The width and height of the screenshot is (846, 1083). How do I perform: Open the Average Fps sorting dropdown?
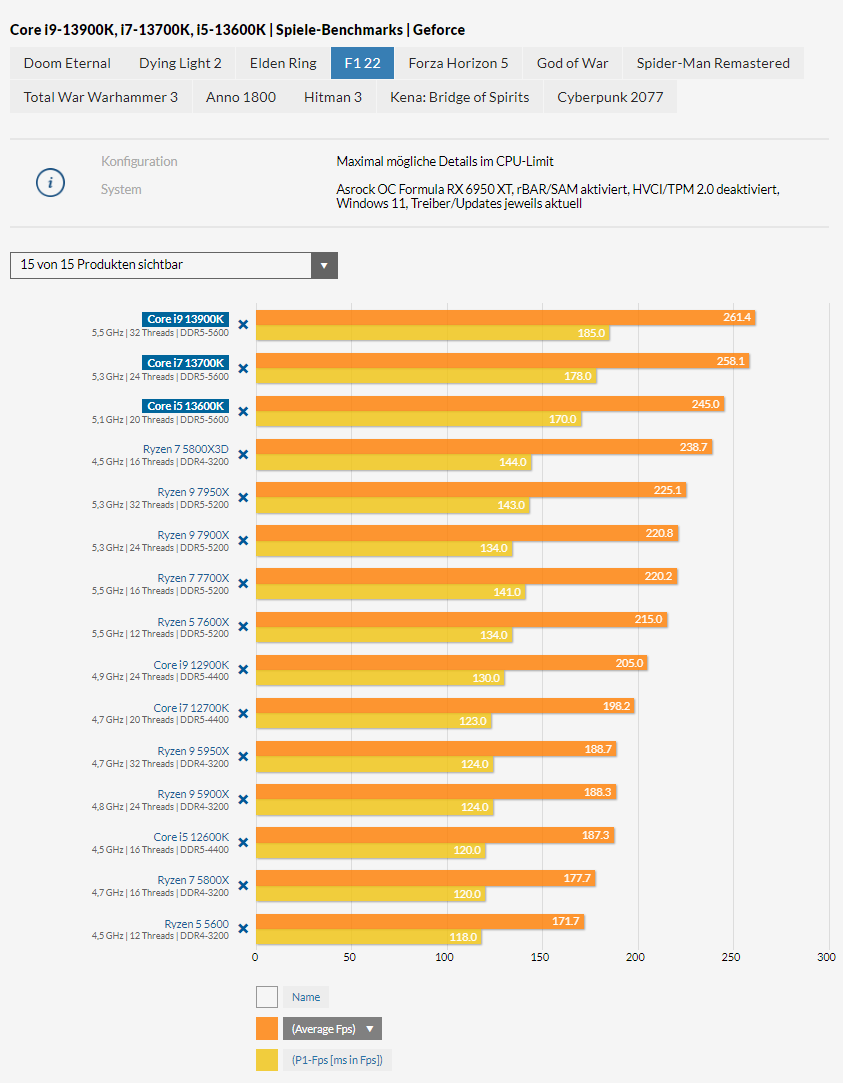[x=332, y=1028]
